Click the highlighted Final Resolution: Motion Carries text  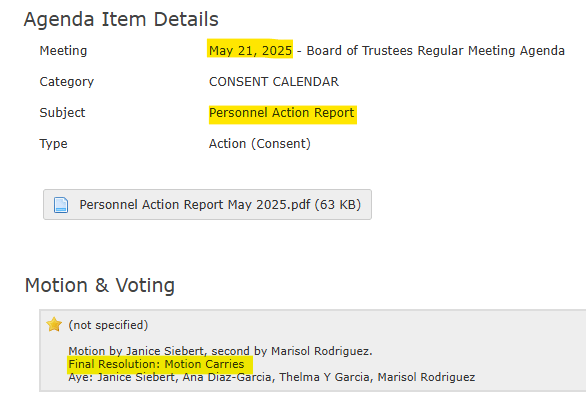coord(156,364)
